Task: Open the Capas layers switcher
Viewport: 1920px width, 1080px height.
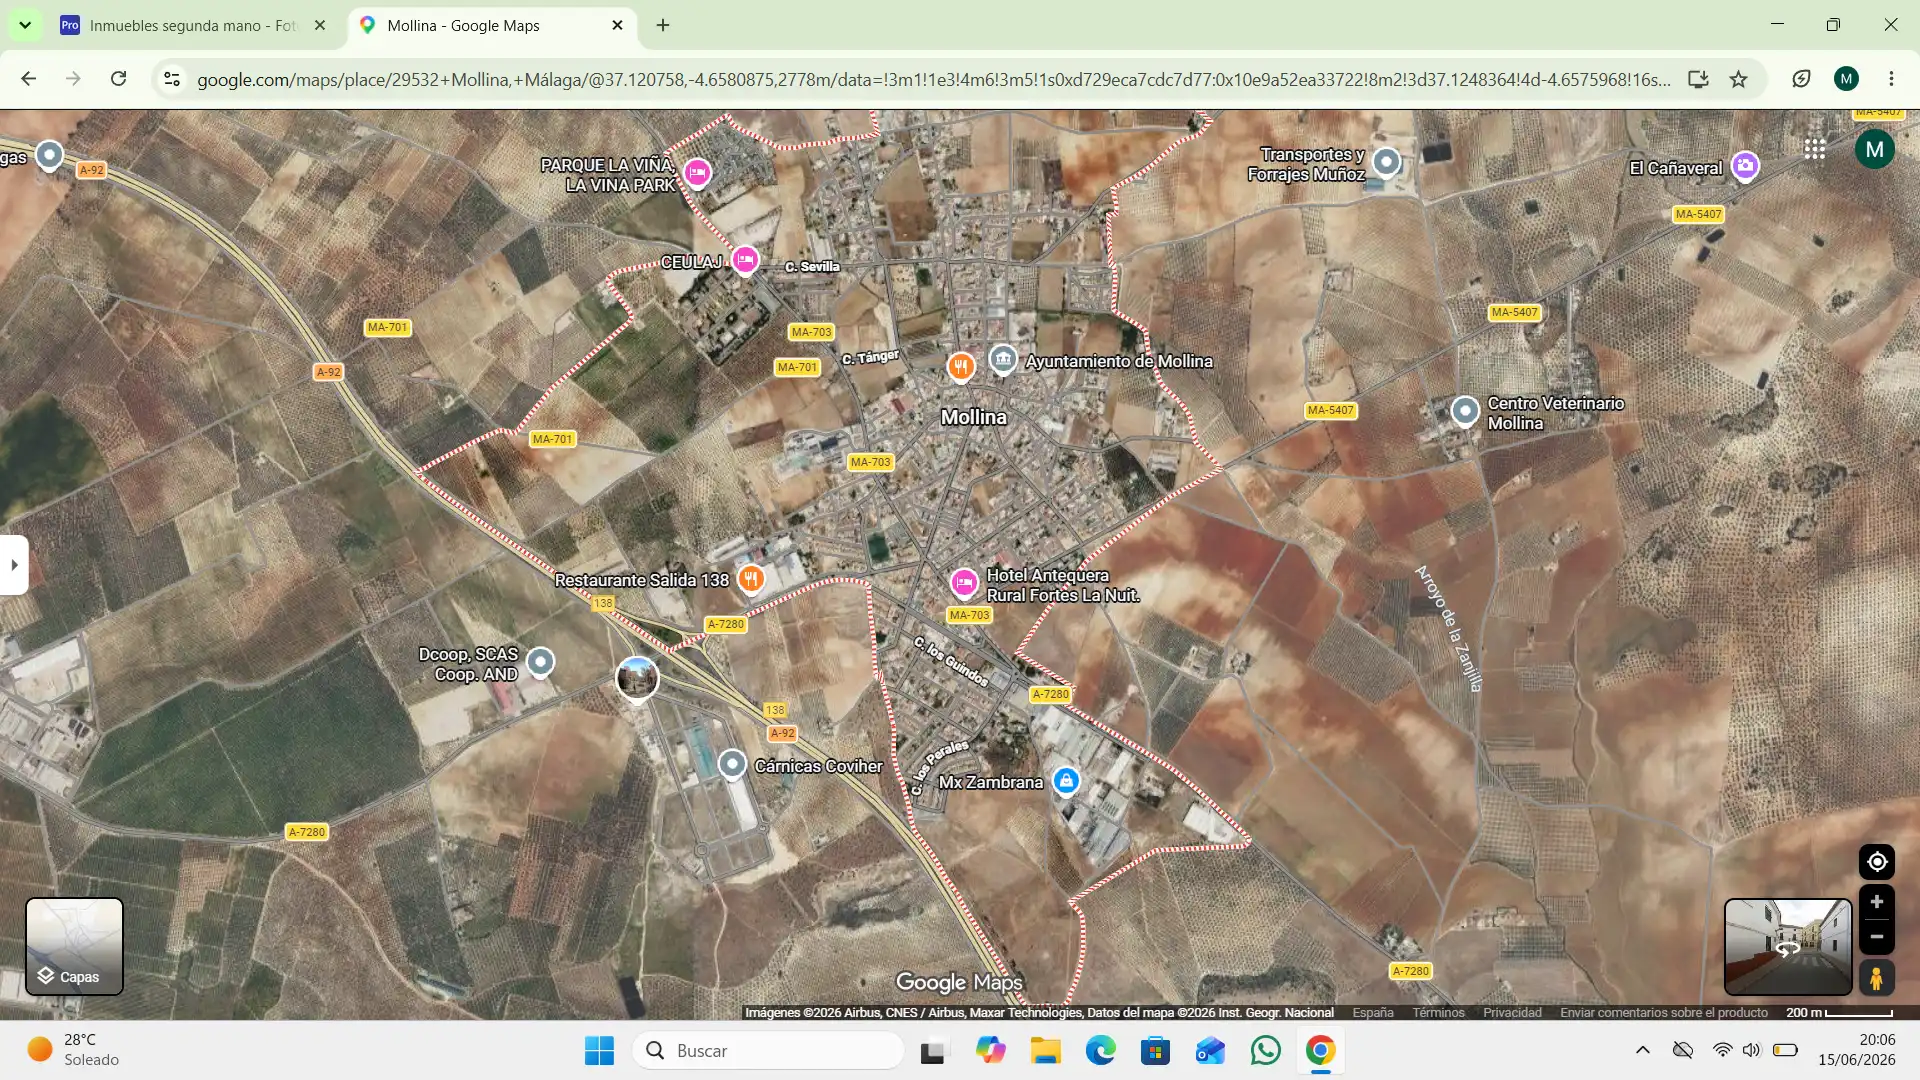Action: (x=74, y=946)
